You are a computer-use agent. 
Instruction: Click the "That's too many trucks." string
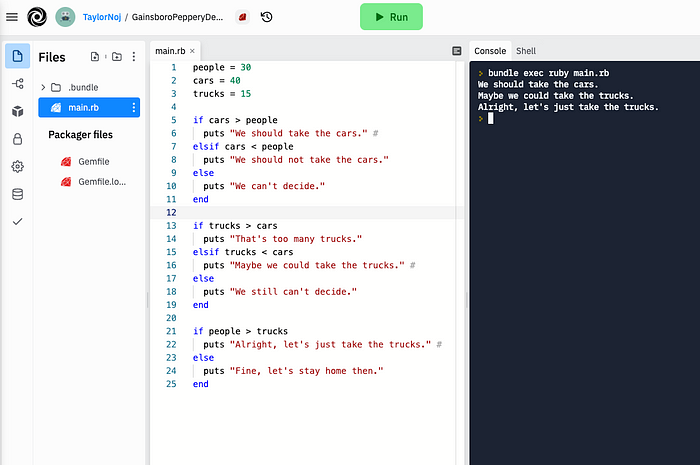pyautogui.click(x=296, y=239)
